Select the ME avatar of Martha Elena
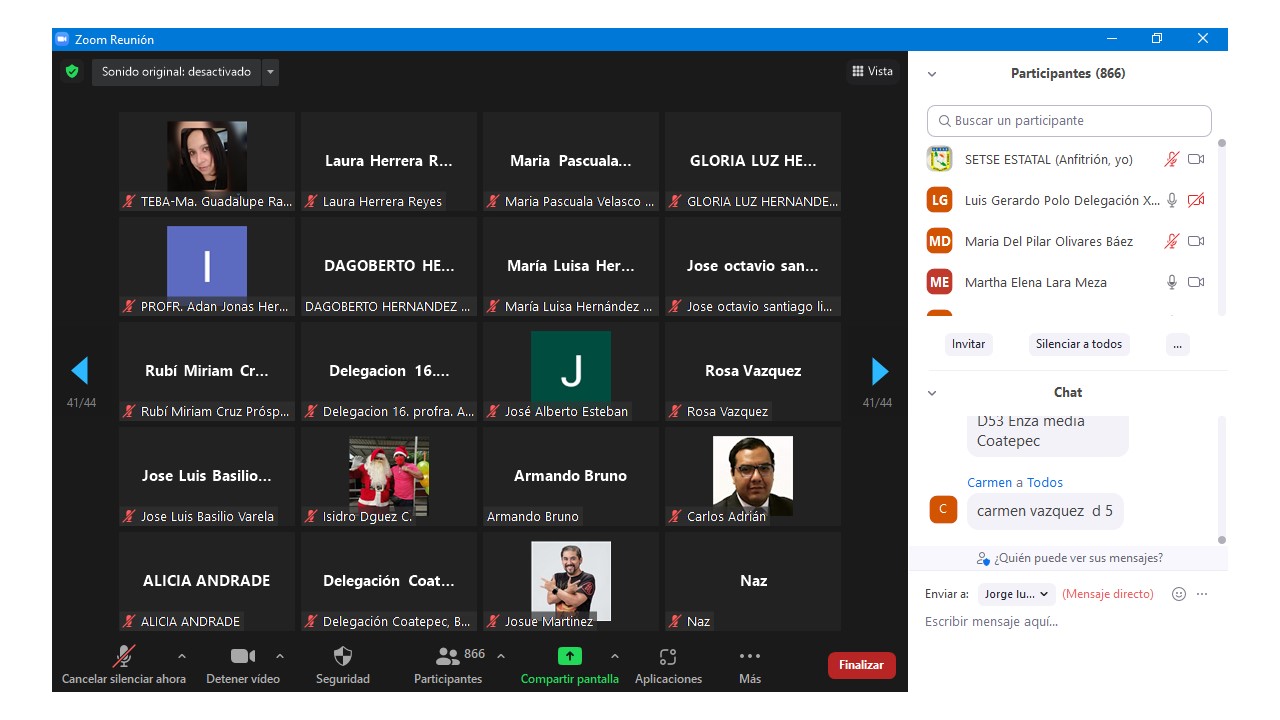Screen dimensions: 1280x720 (939, 282)
